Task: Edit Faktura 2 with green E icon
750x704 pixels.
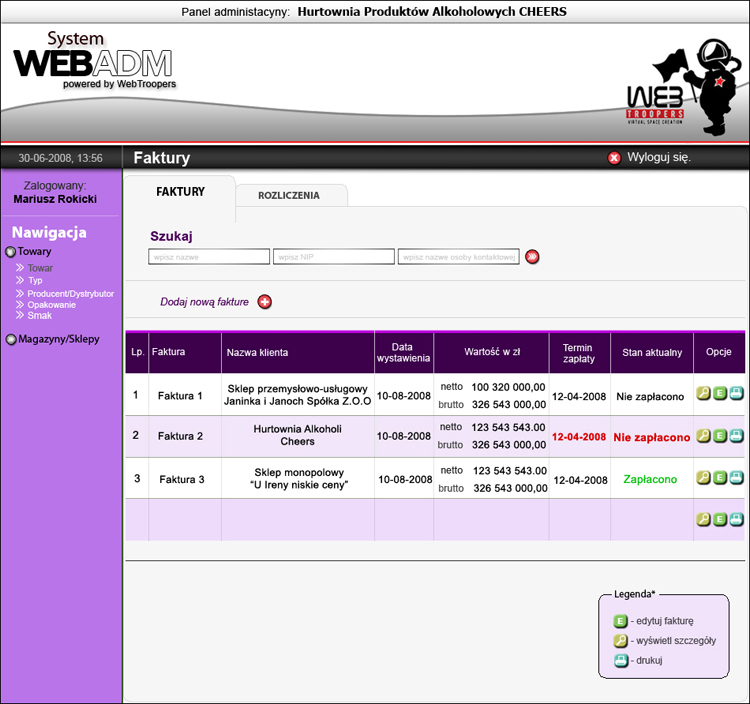Action: click(719, 436)
